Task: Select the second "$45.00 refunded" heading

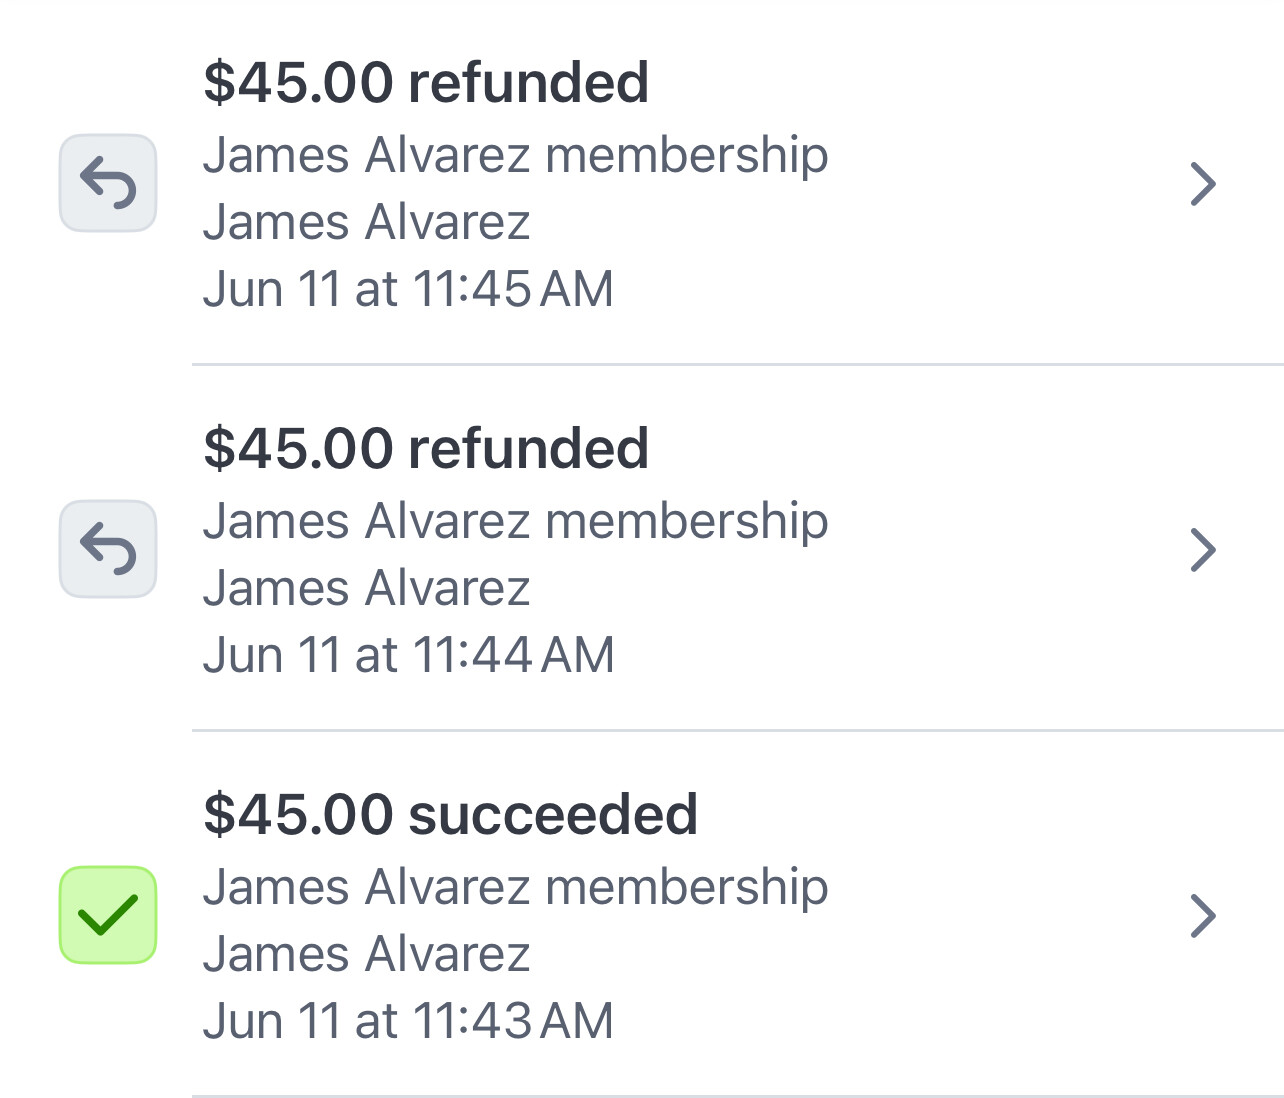Action: 426,448
